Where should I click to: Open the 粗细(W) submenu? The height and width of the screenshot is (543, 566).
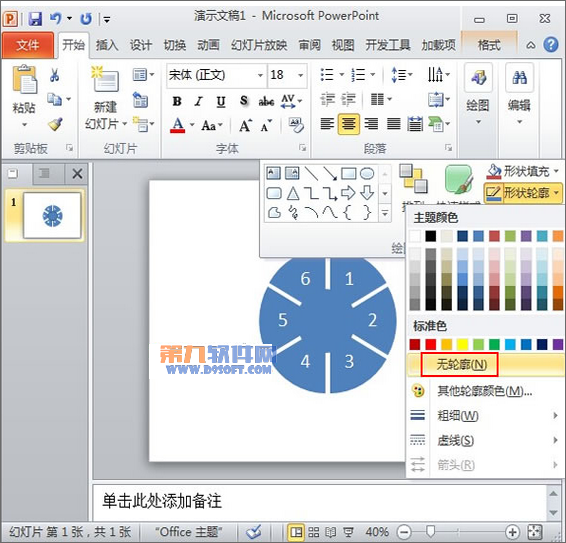(486, 416)
